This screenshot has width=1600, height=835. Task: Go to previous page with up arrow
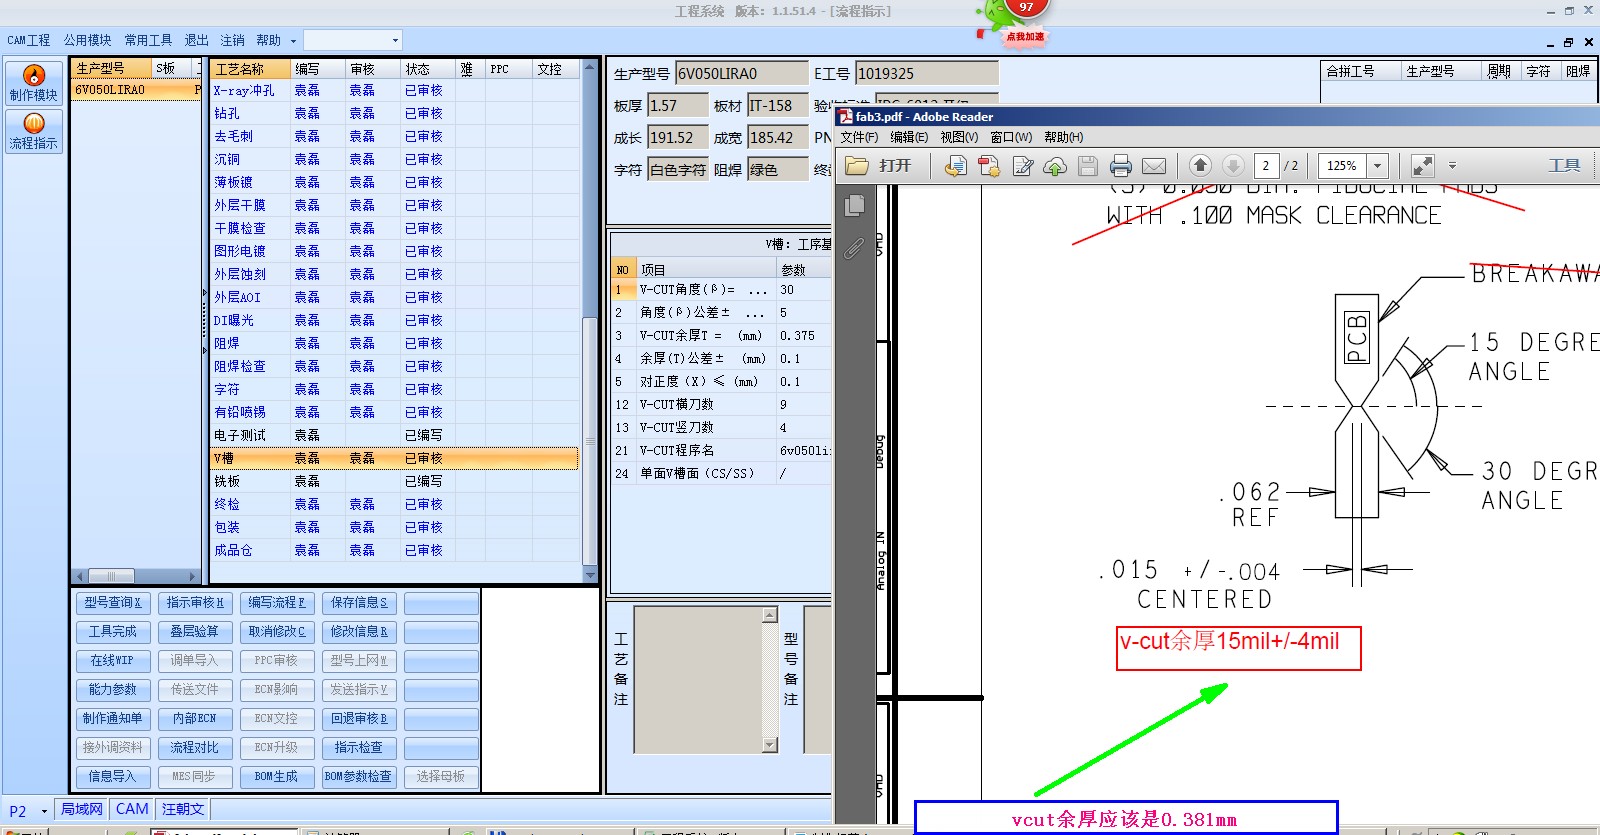[1201, 166]
